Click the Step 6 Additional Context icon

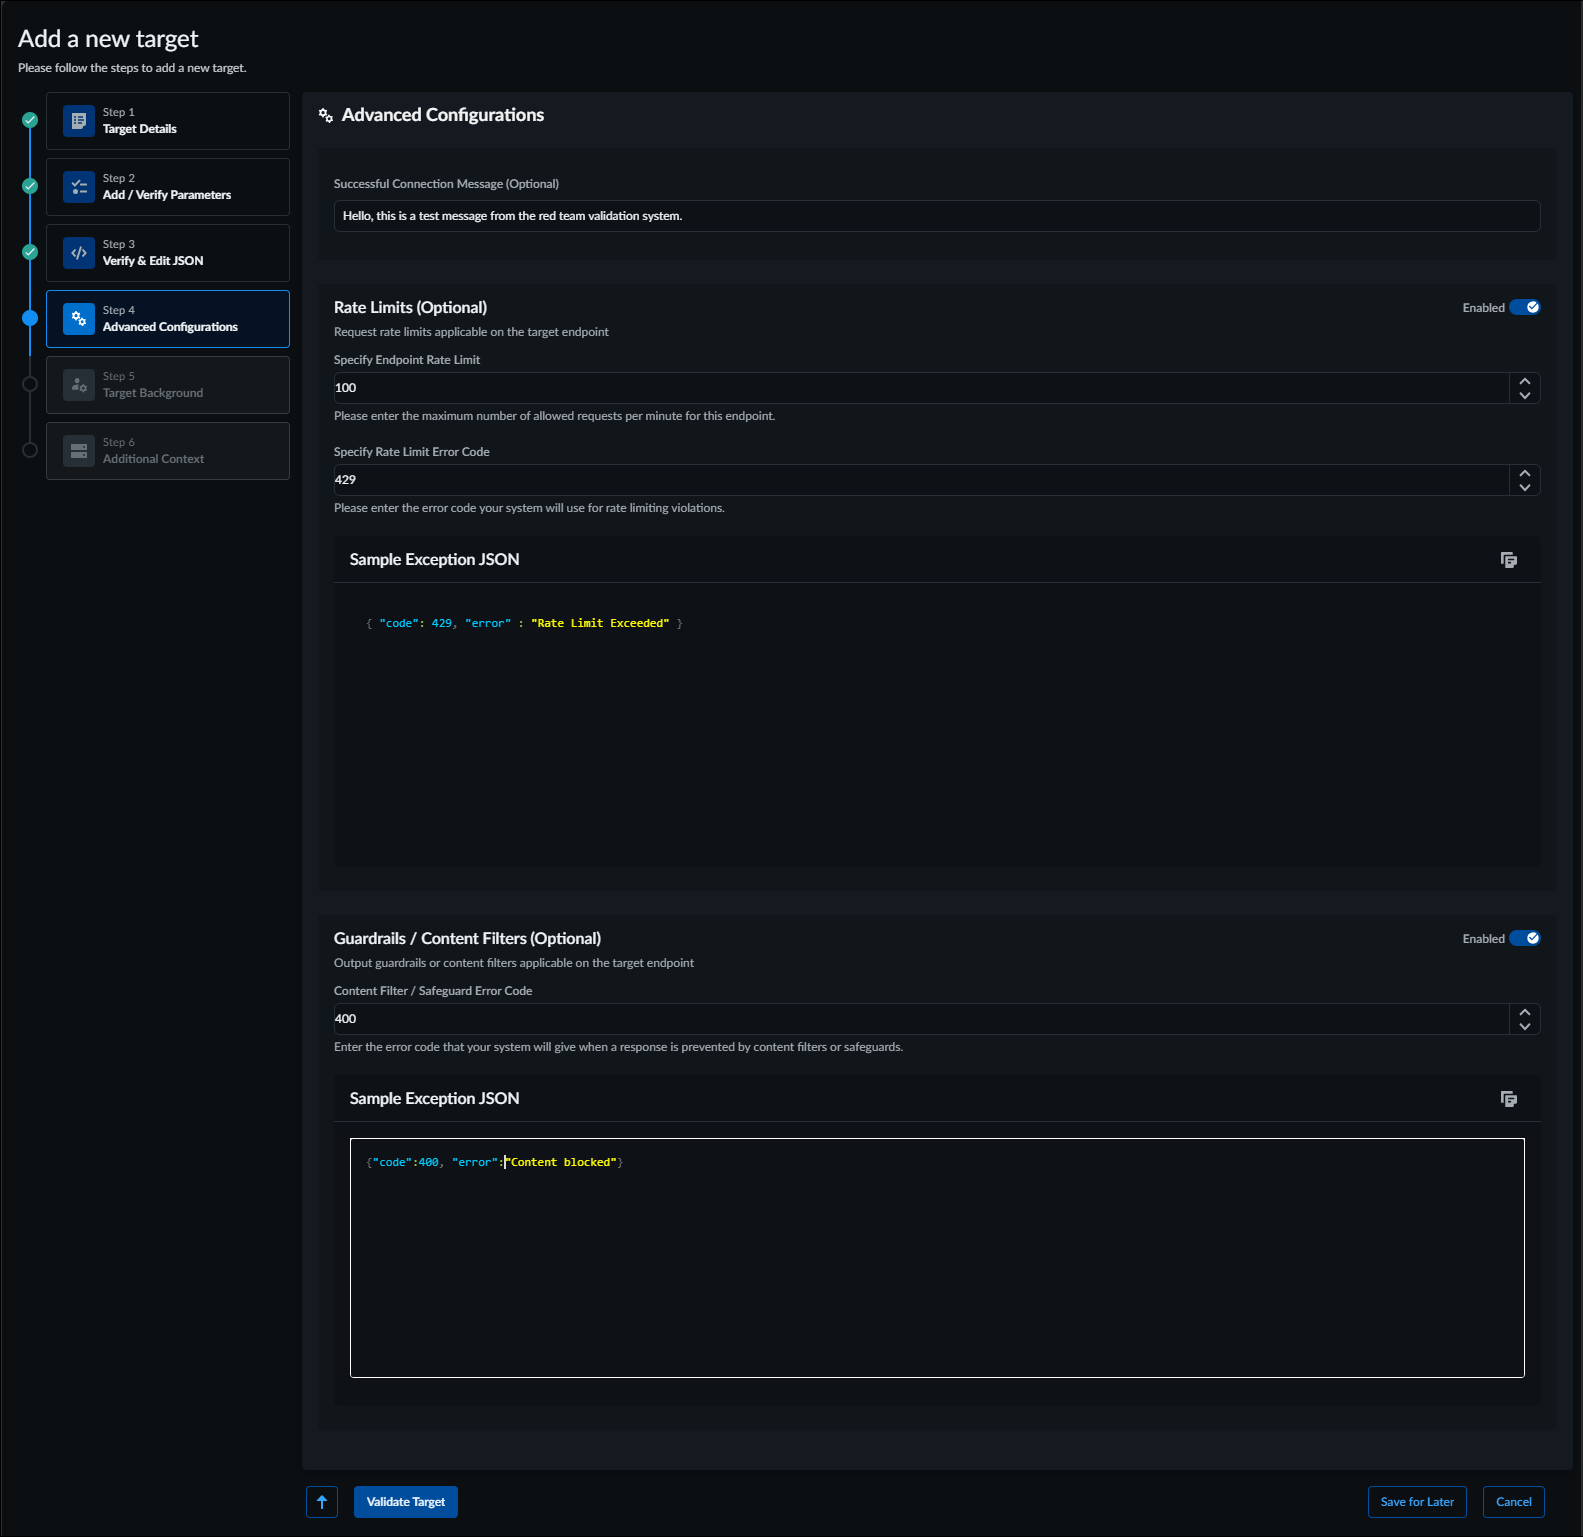(x=79, y=451)
